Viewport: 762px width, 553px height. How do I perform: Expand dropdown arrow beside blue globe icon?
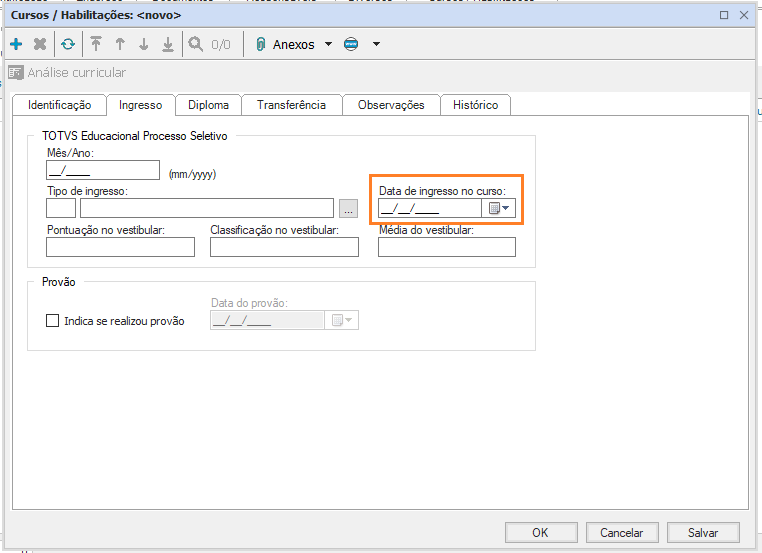coord(376,44)
